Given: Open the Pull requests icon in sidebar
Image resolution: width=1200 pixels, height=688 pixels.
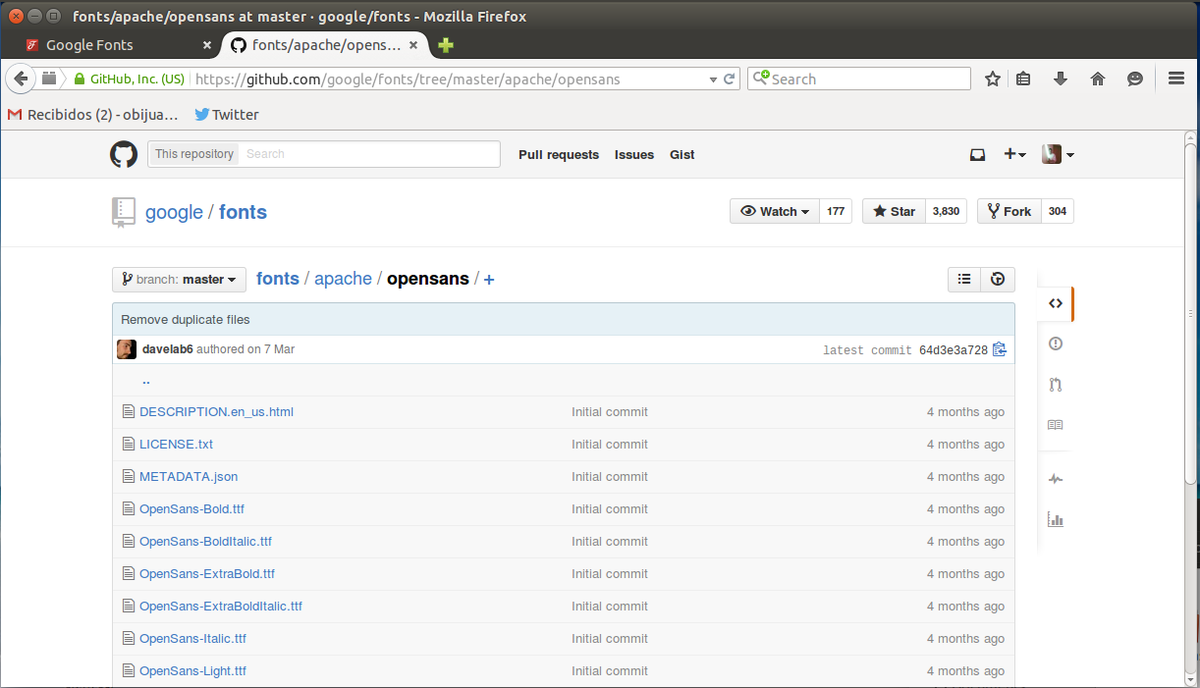Looking at the screenshot, I should (x=1055, y=384).
